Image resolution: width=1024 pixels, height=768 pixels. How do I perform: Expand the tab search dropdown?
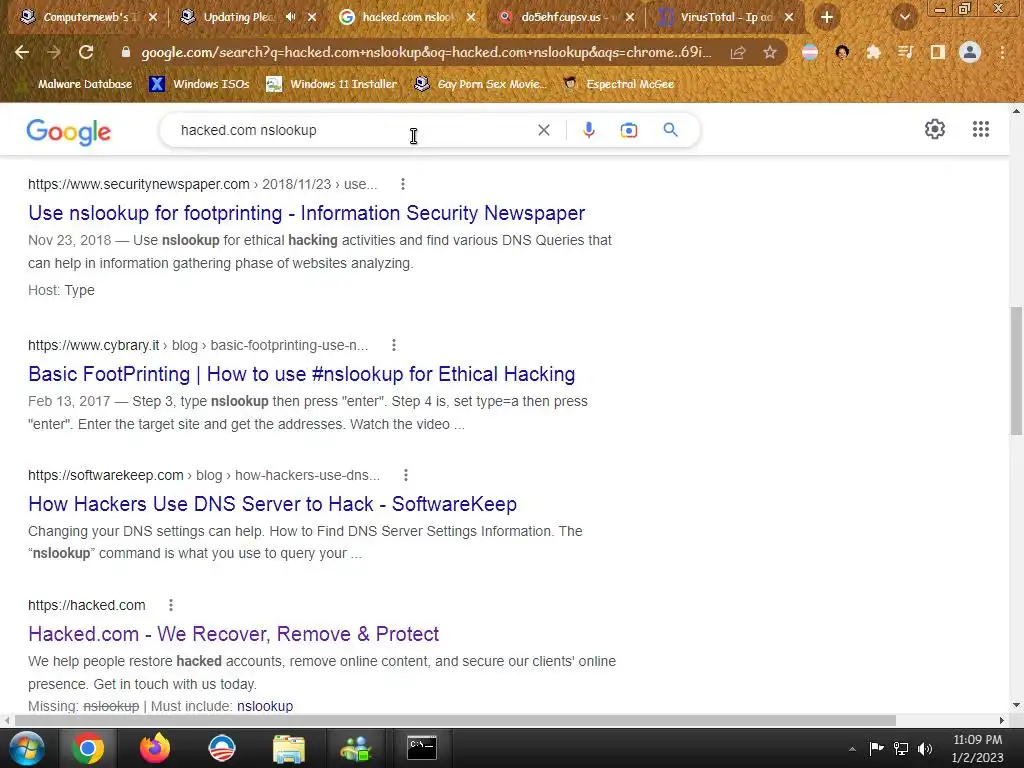(904, 17)
